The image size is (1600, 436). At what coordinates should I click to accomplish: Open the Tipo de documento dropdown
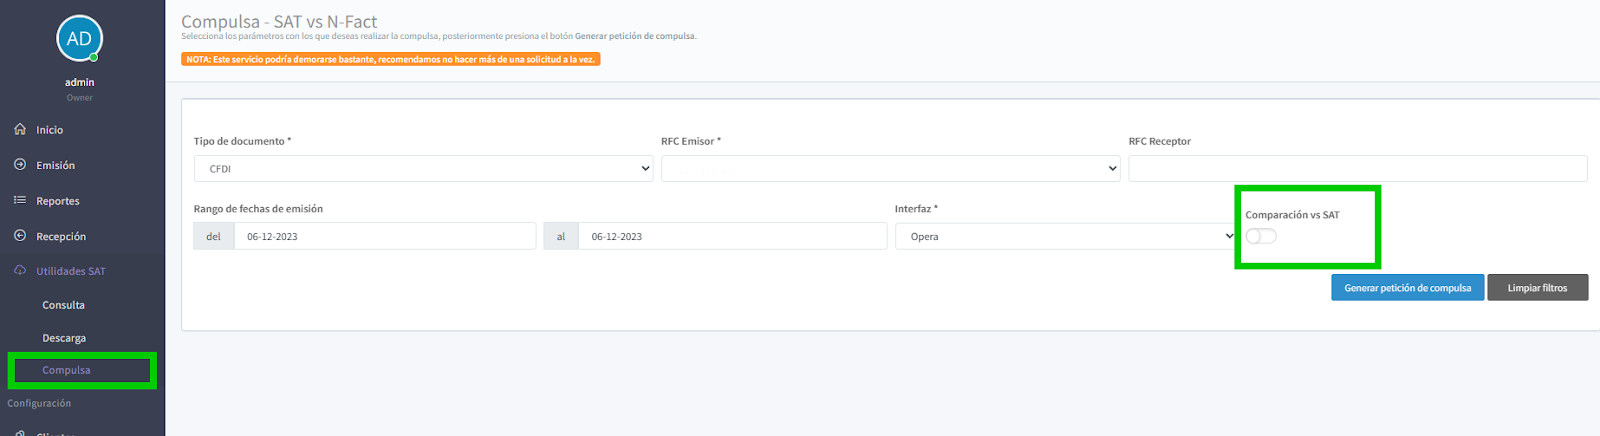click(423, 169)
